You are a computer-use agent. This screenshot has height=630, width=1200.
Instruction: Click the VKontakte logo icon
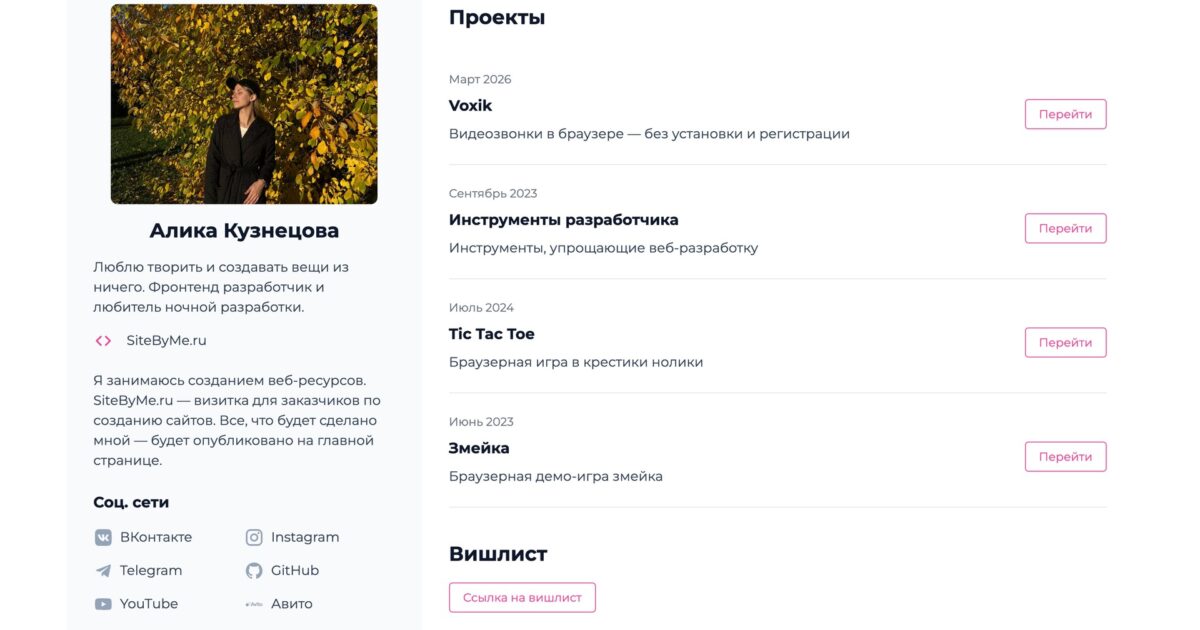coord(103,537)
